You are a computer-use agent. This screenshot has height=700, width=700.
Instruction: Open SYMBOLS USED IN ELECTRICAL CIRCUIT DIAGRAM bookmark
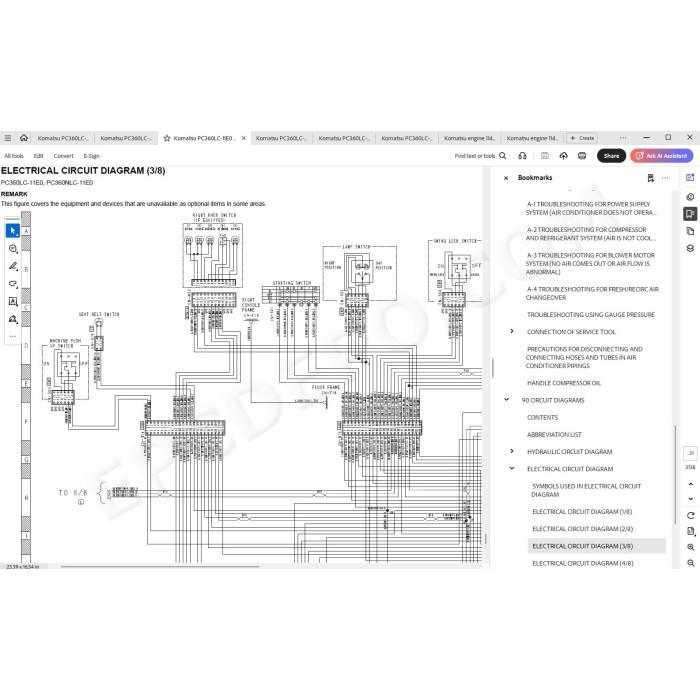pos(586,490)
